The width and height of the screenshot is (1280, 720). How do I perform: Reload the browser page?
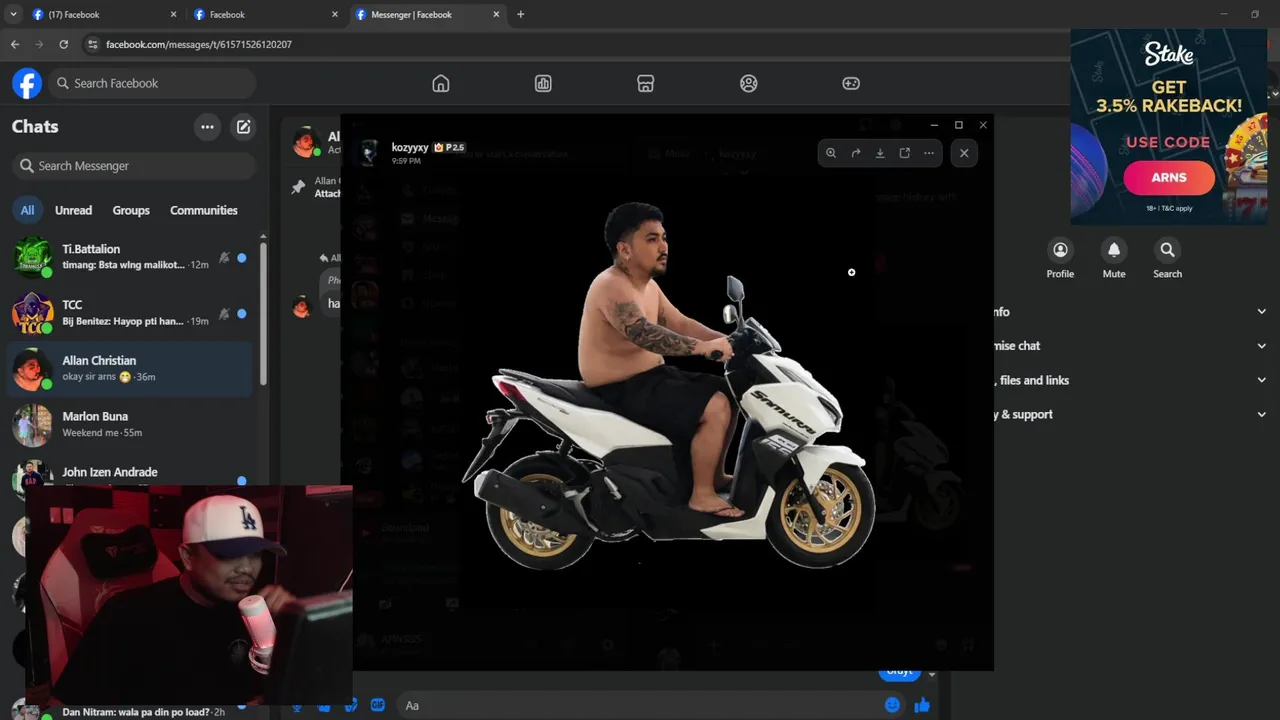(63, 44)
